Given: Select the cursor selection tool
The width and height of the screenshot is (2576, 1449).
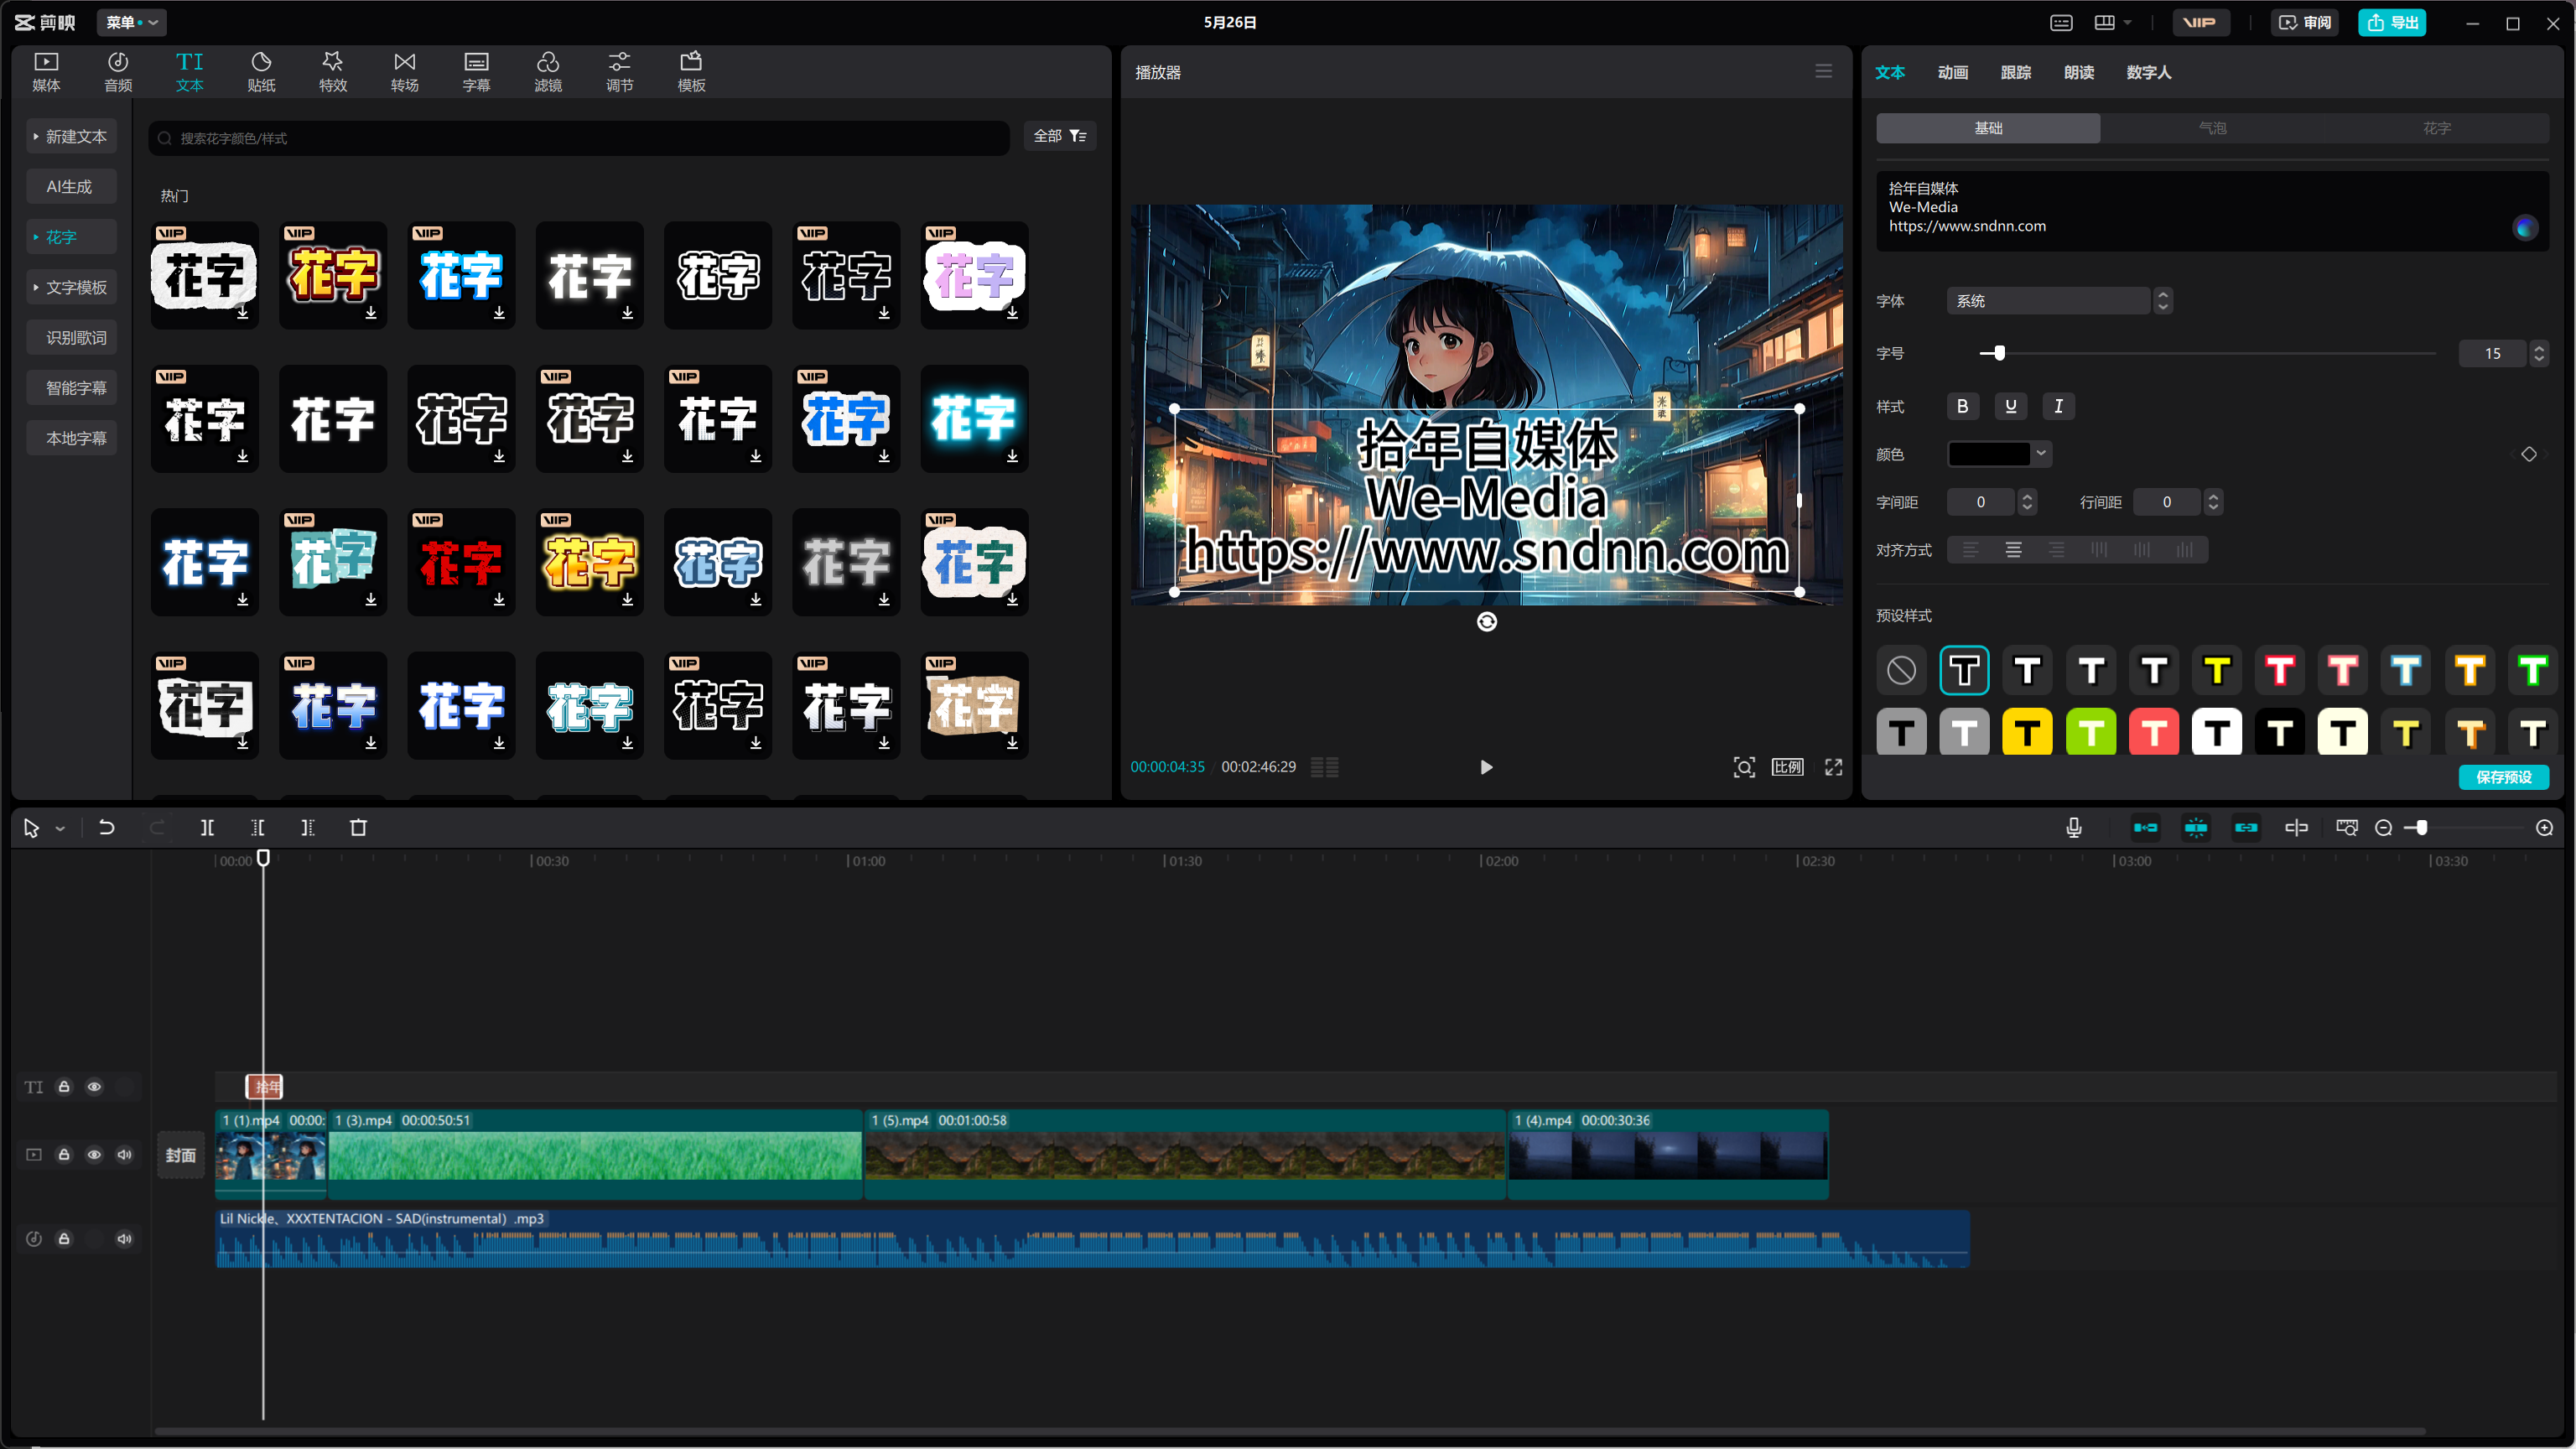Looking at the screenshot, I should (x=31, y=827).
